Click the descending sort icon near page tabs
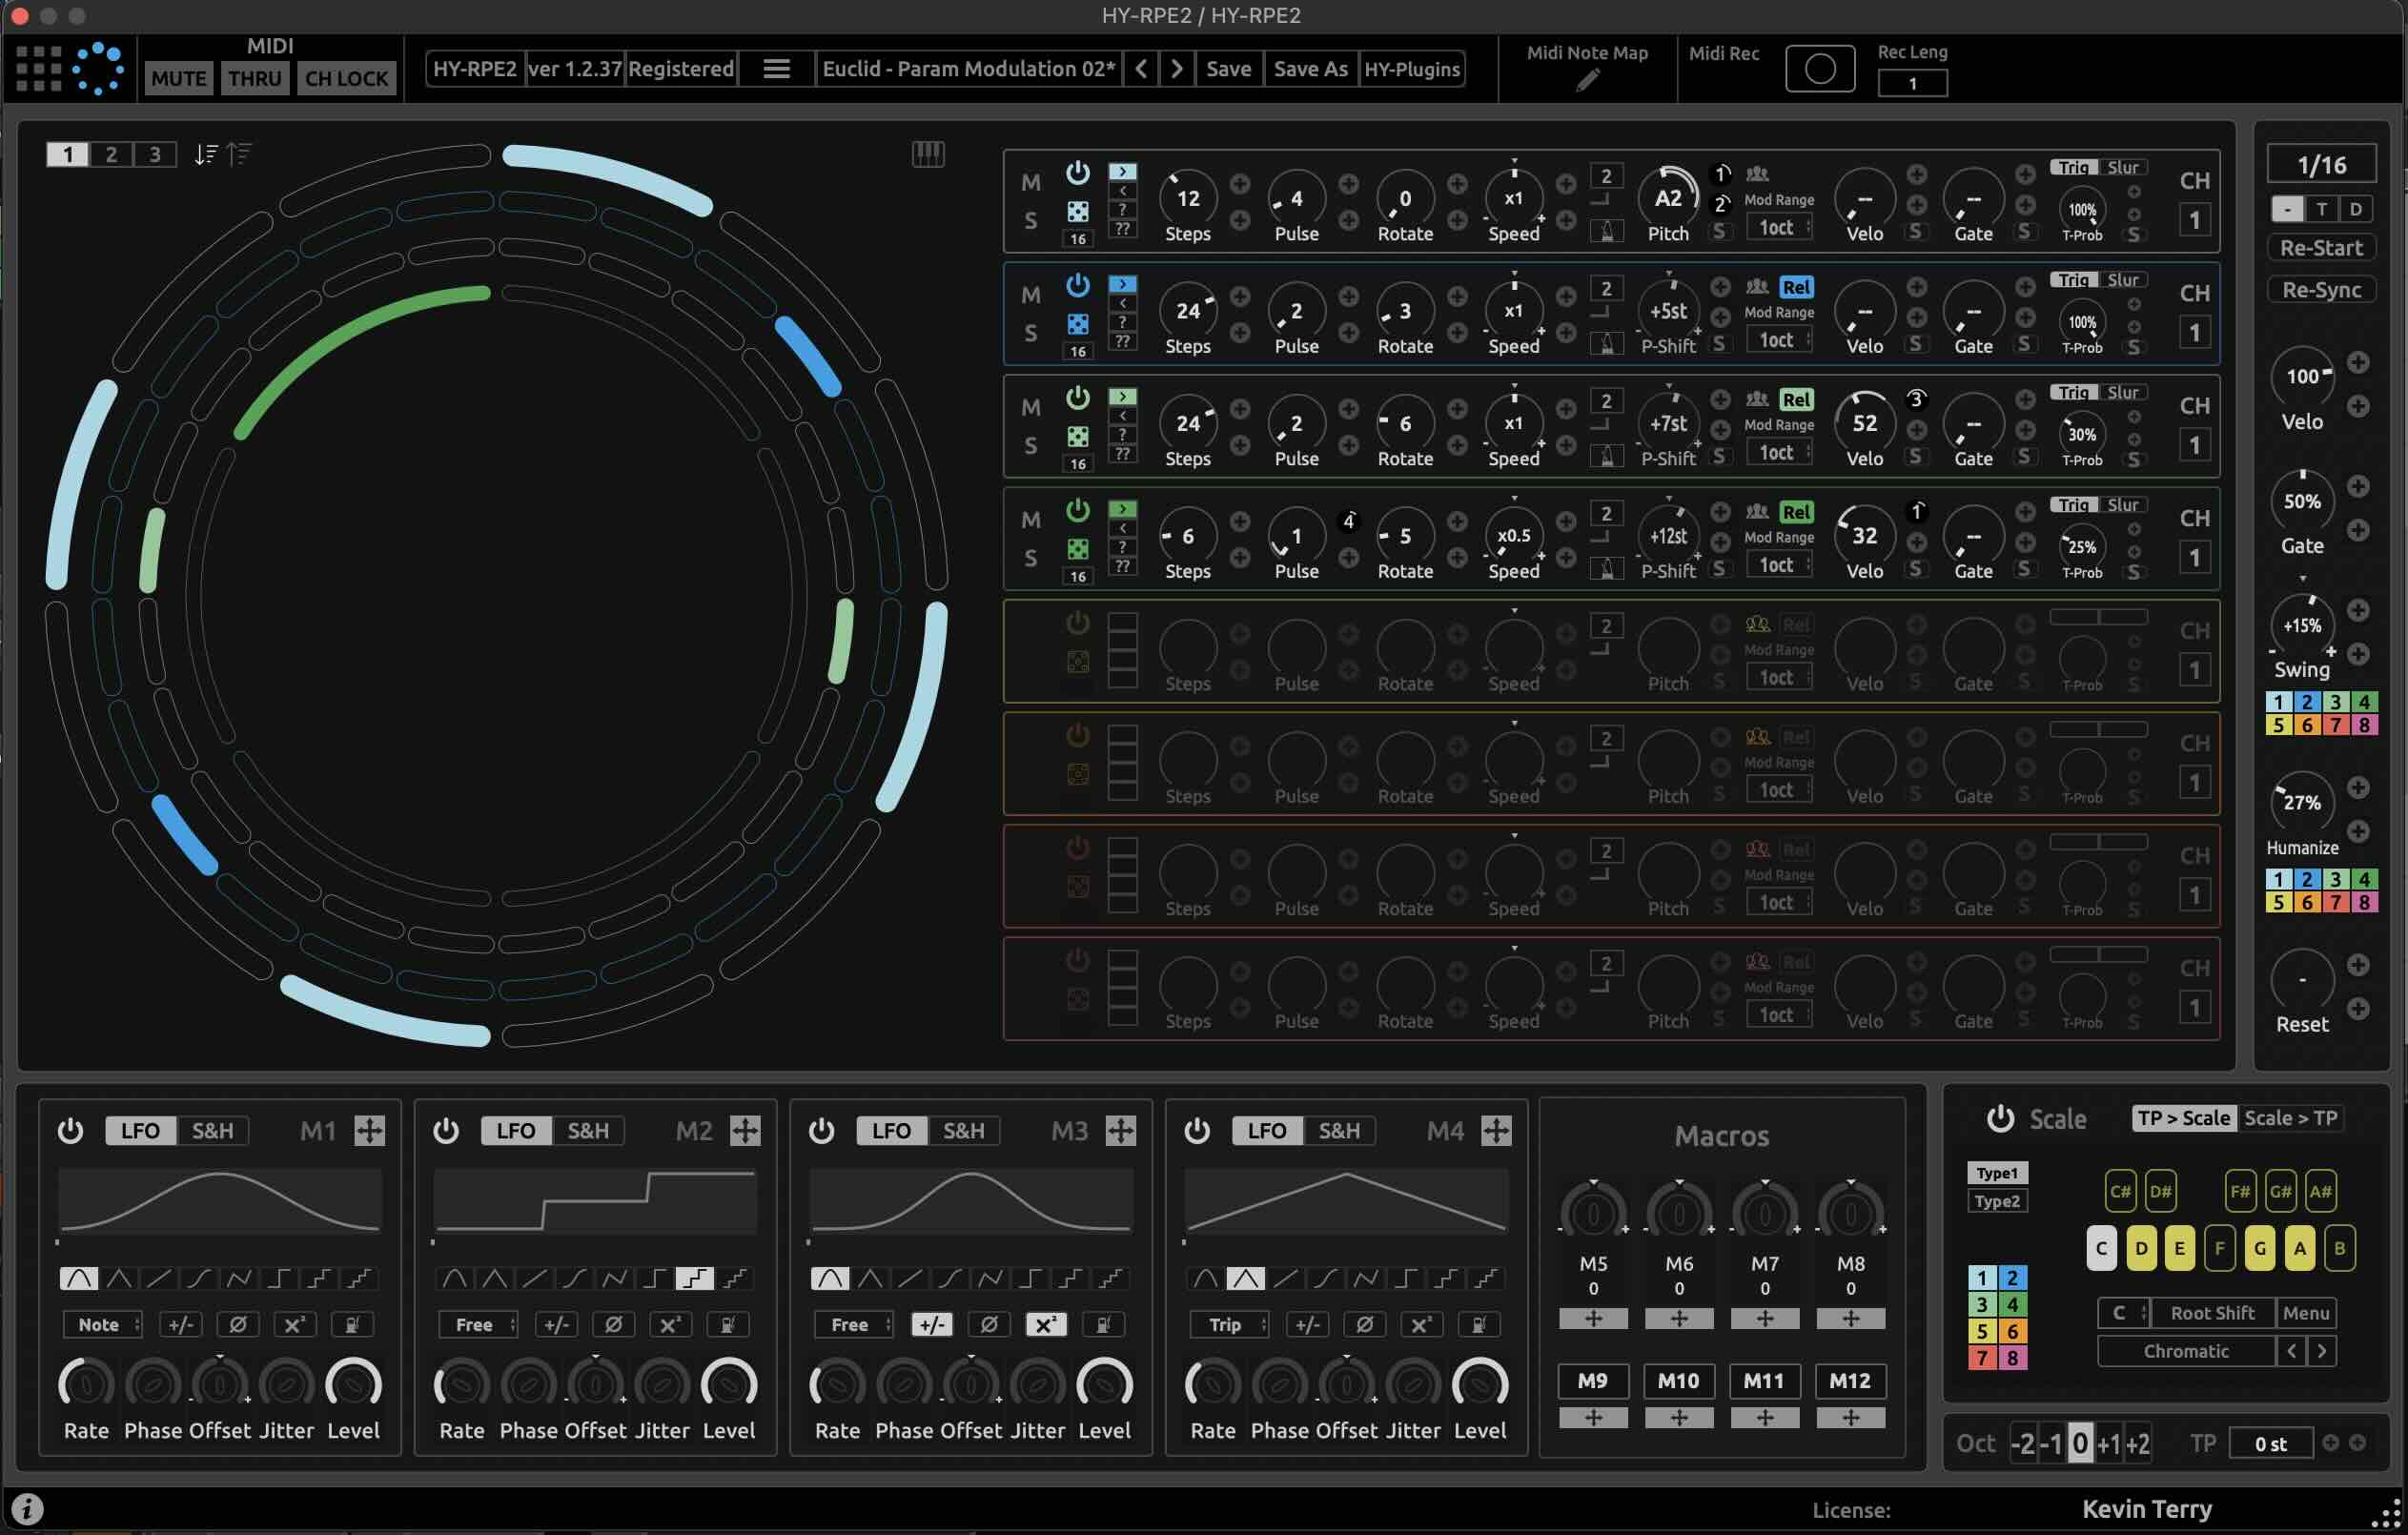 pos(206,154)
